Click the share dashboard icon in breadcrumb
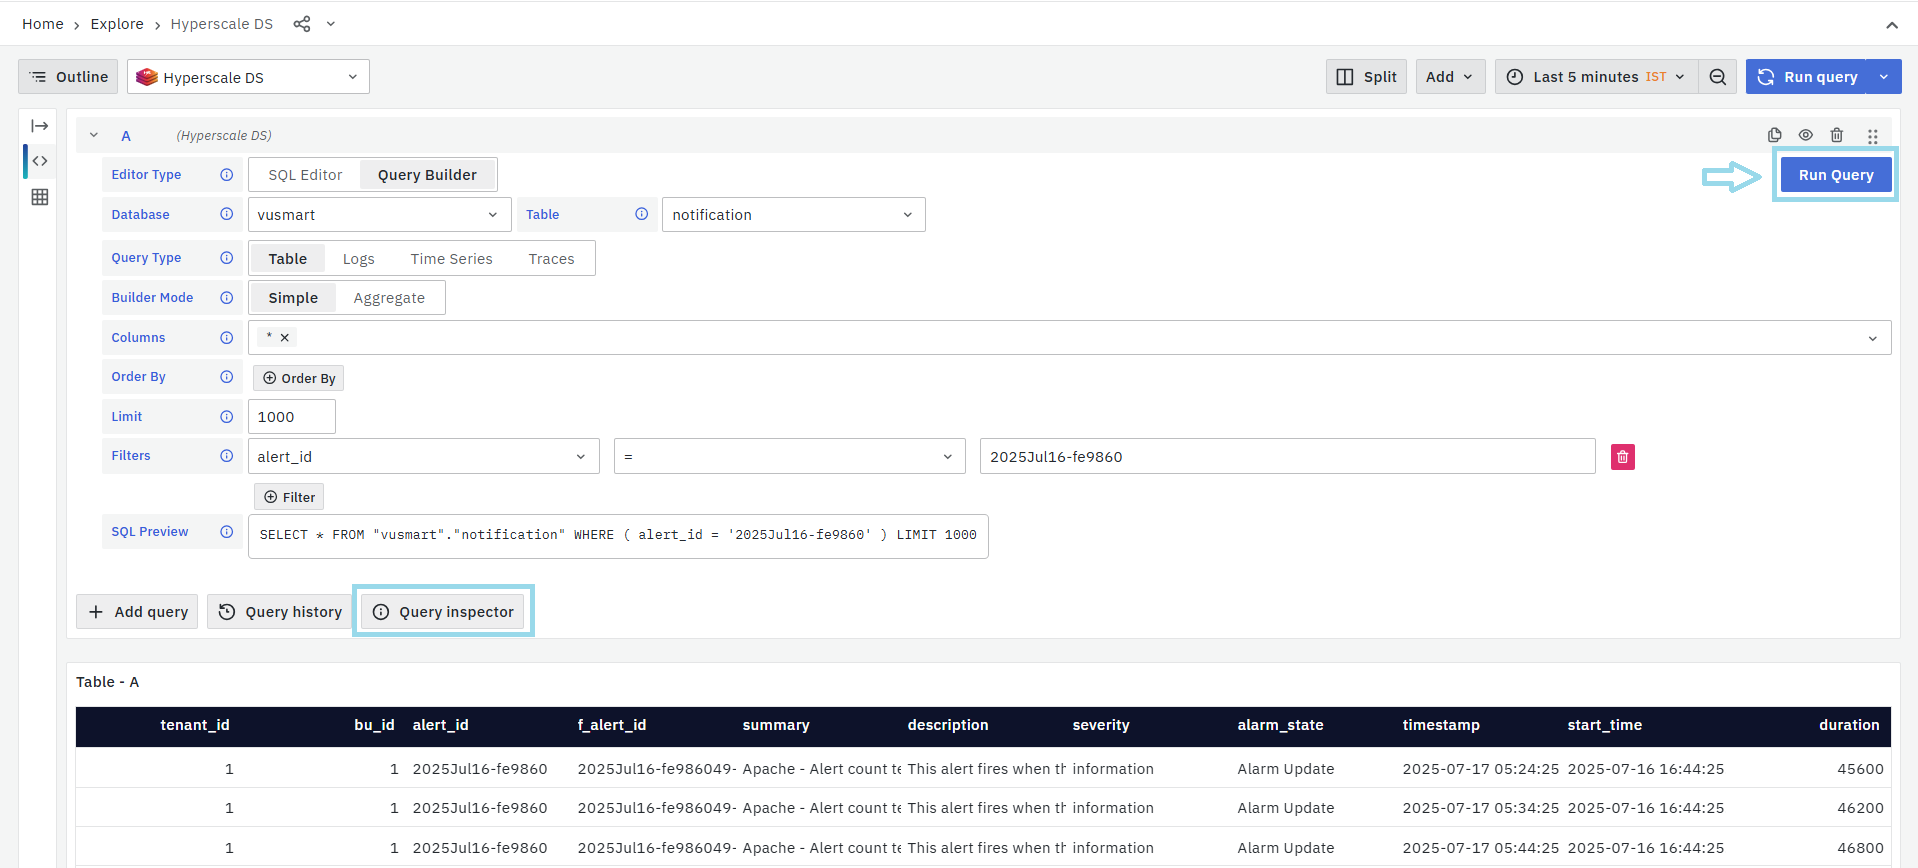 coord(301,24)
